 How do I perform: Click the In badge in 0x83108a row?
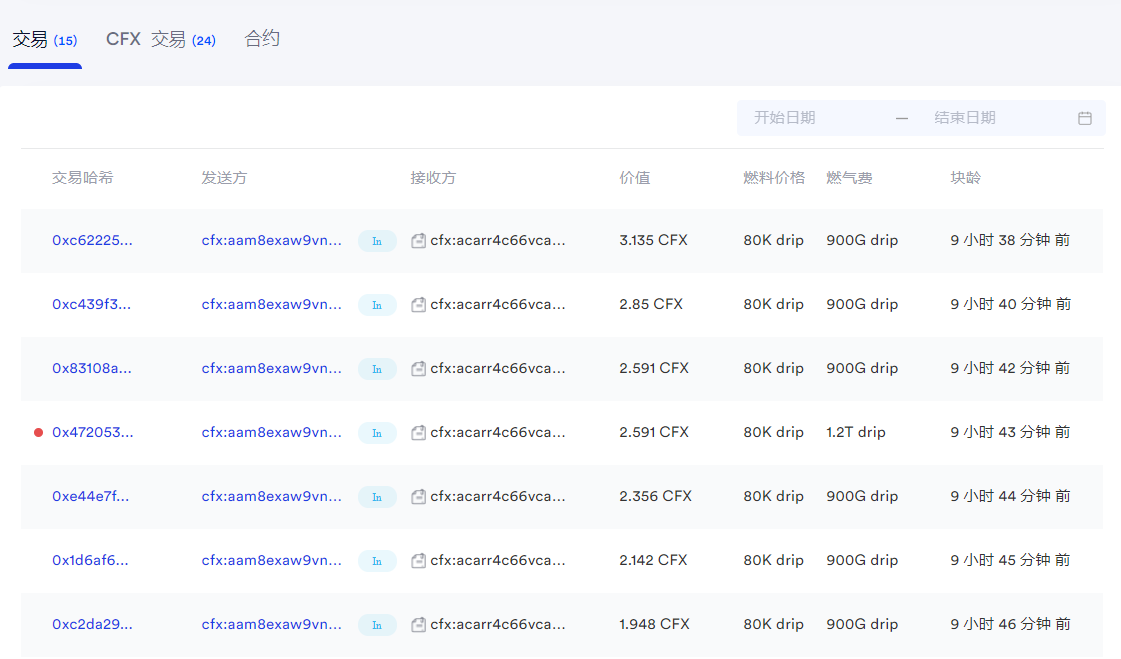coord(377,369)
